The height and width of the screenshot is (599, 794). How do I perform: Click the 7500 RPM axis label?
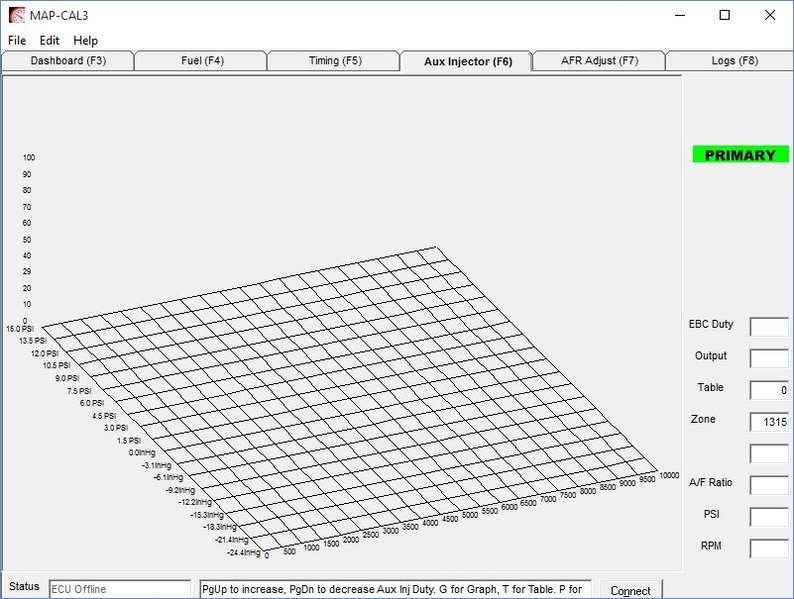click(x=568, y=495)
